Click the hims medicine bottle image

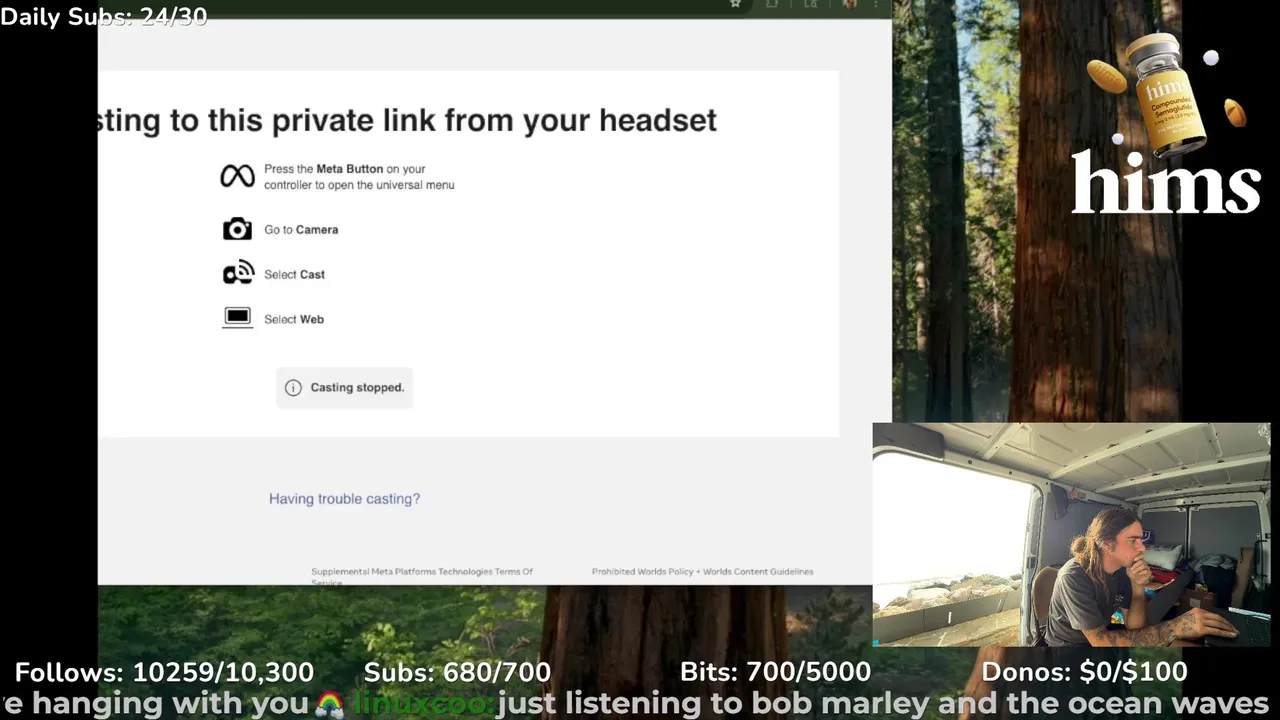(1168, 95)
